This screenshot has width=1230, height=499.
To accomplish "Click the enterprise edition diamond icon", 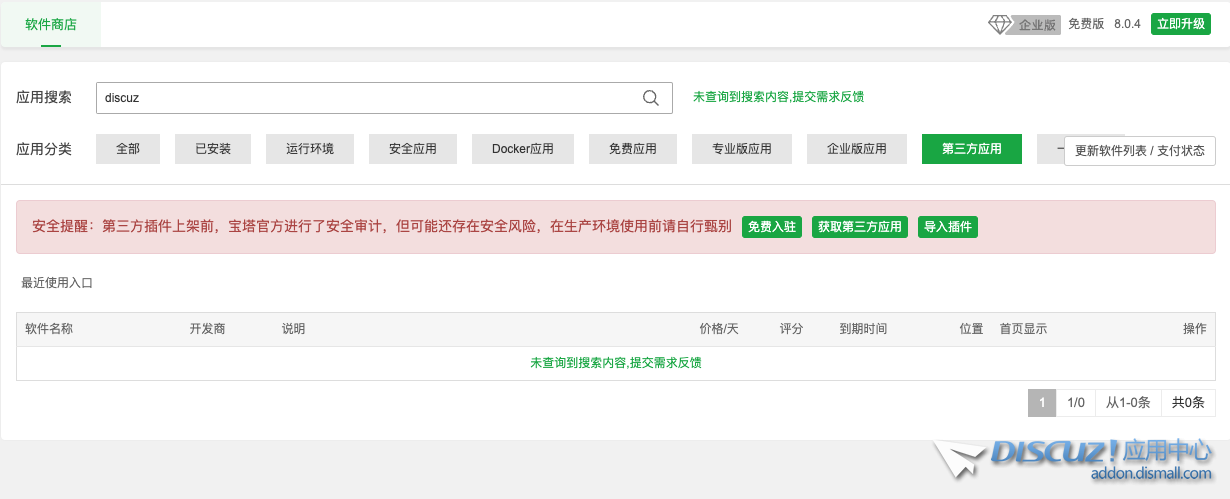I will click(x=1000, y=25).
